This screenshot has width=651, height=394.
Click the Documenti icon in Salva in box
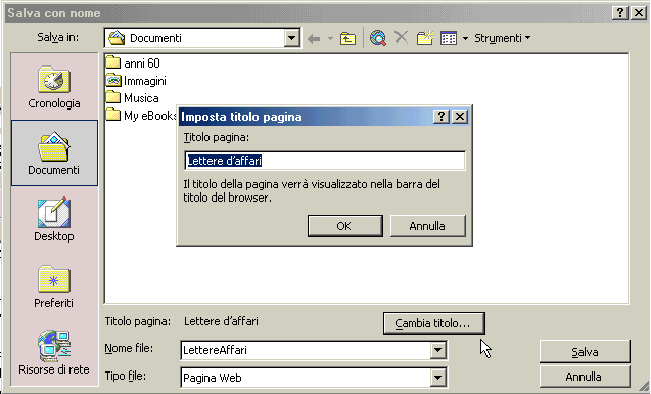117,38
